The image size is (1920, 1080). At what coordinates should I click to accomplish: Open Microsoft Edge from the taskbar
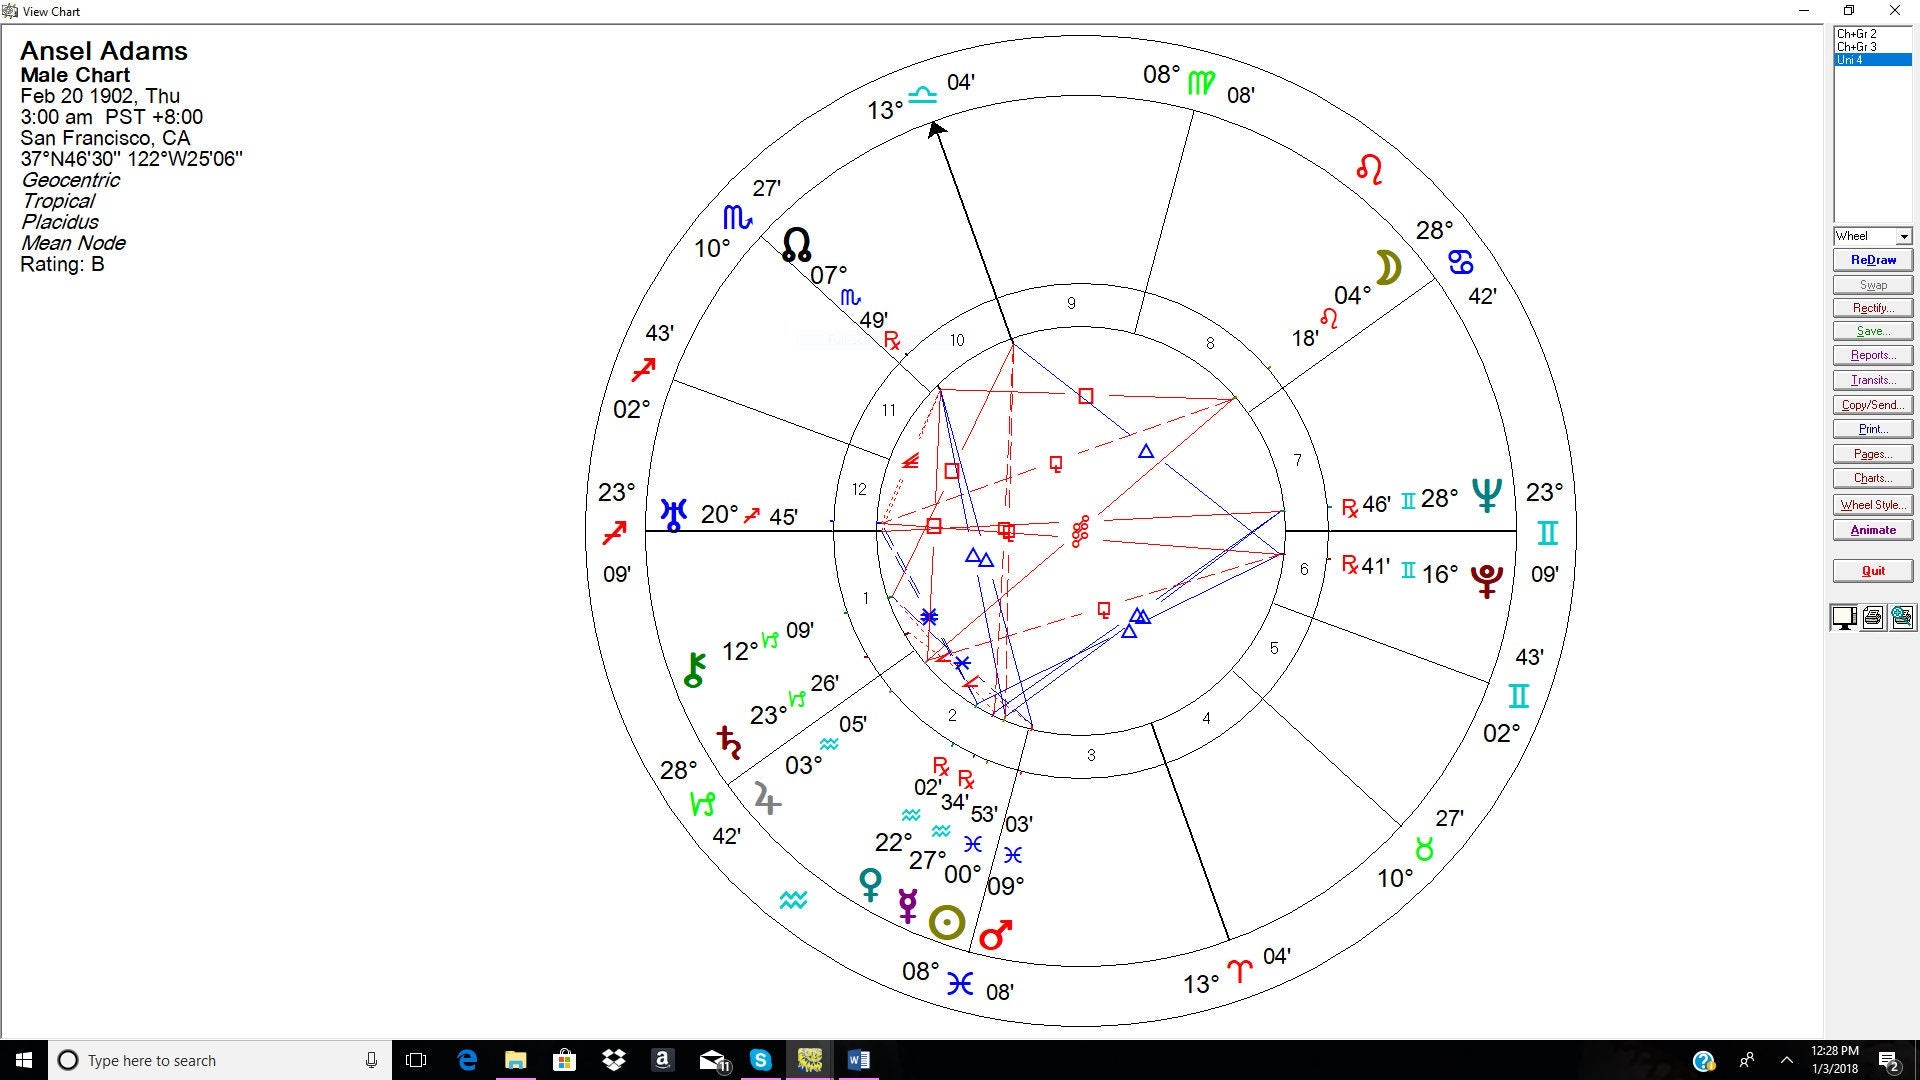point(467,1060)
